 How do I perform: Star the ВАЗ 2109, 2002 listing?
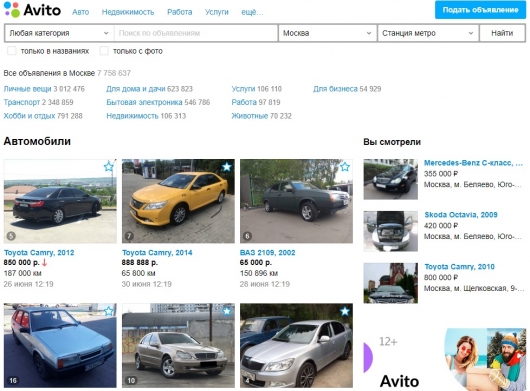[345, 167]
